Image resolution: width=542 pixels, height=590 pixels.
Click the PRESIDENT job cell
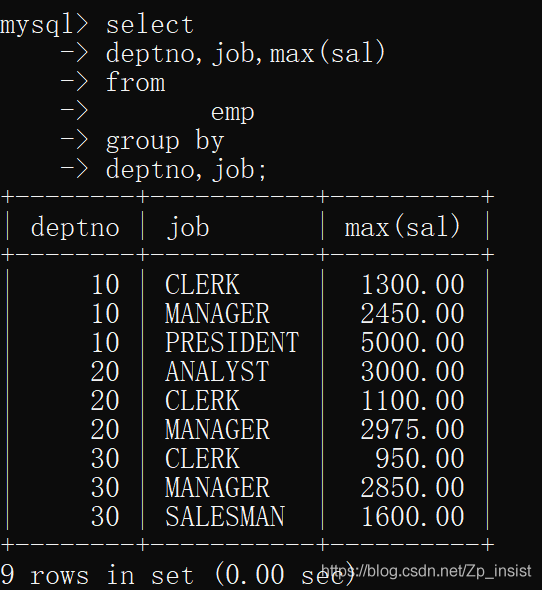pos(232,342)
